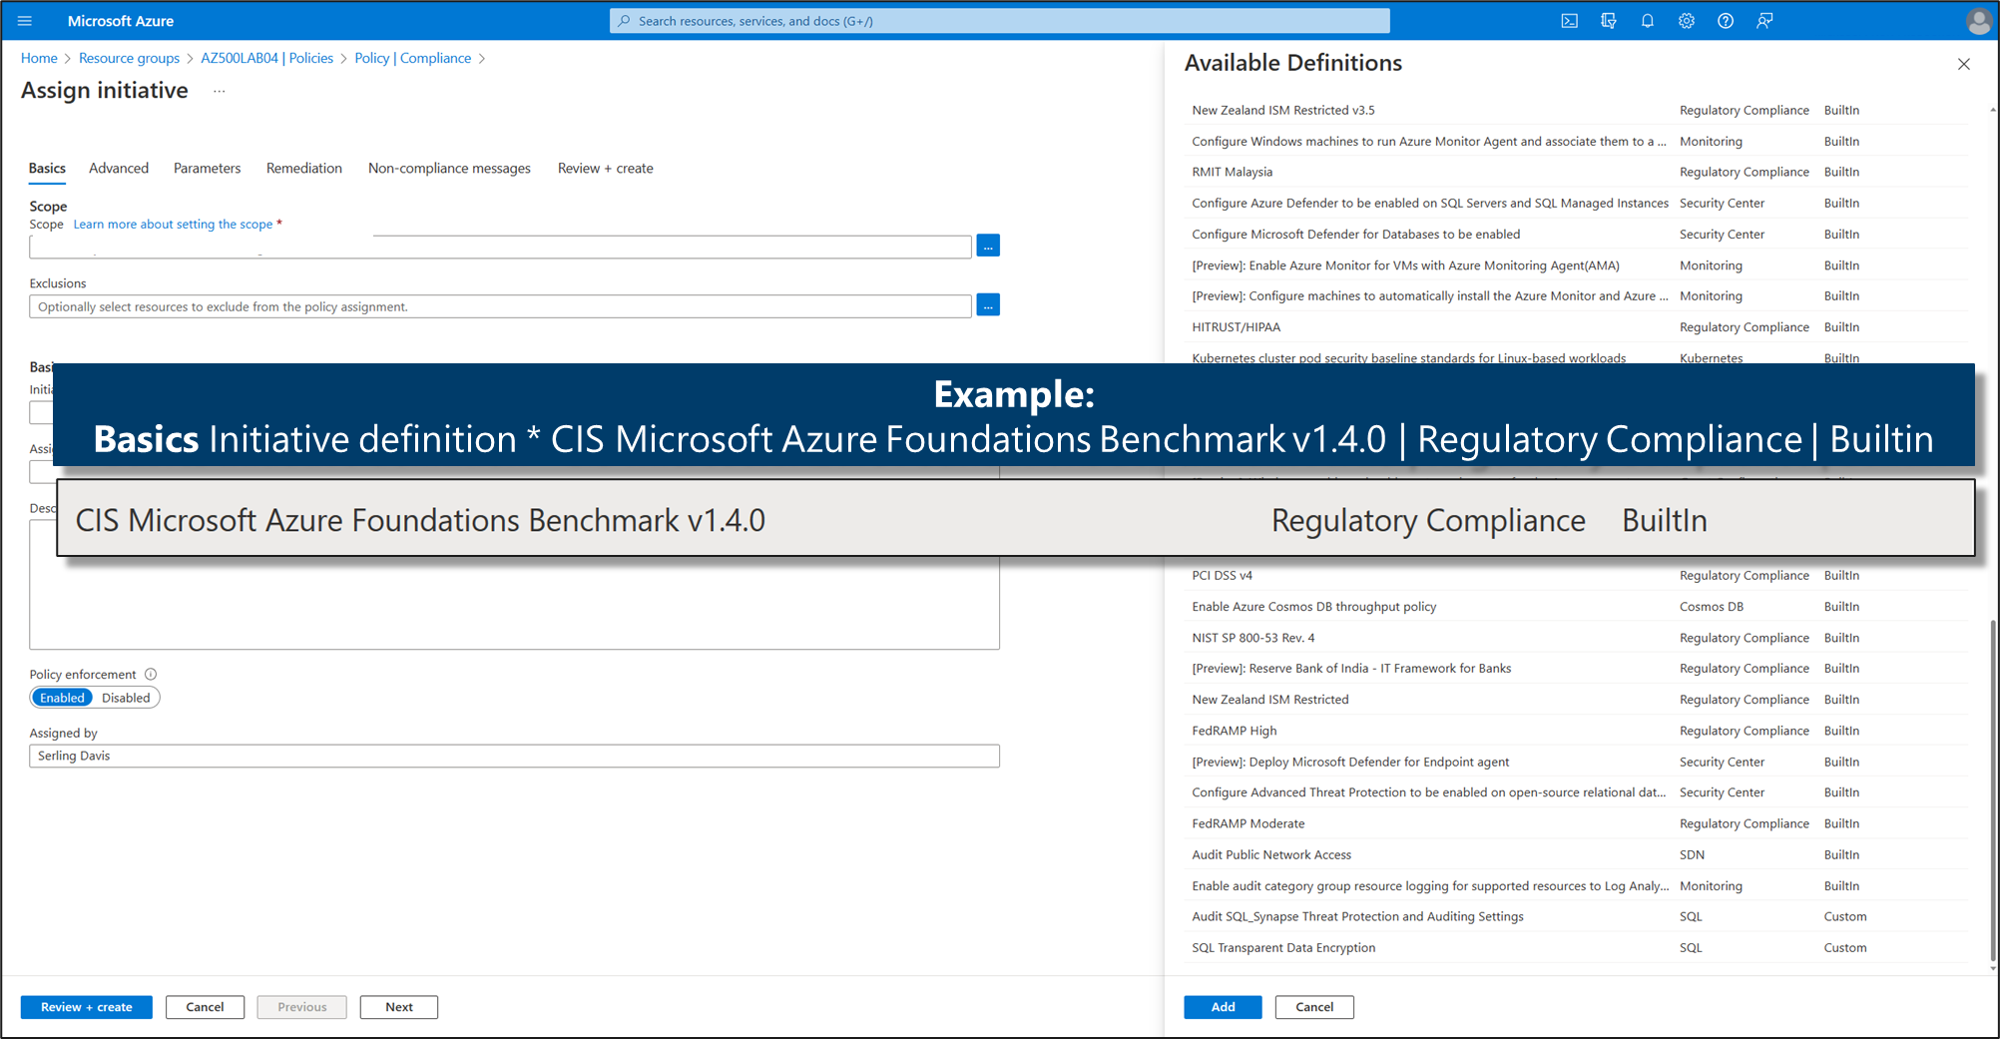
Task: Open Policy | Compliance breadcrumb
Action: 413,58
